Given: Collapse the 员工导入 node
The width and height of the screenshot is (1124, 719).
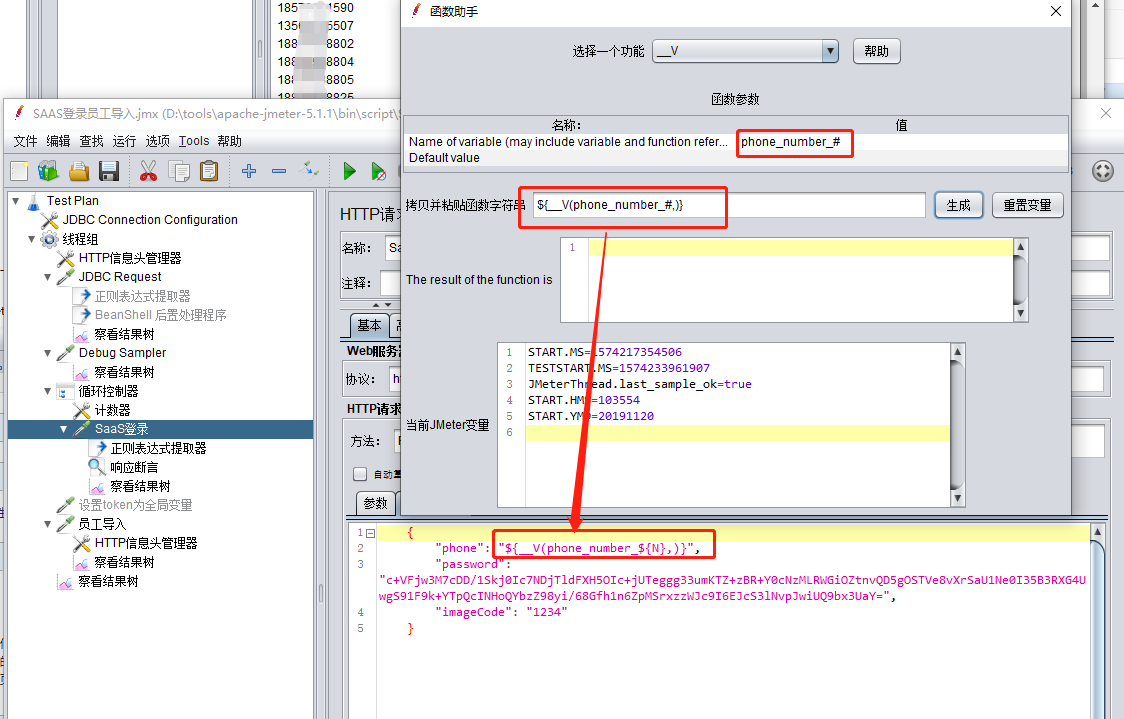Looking at the screenshot, I should (47, 524).
